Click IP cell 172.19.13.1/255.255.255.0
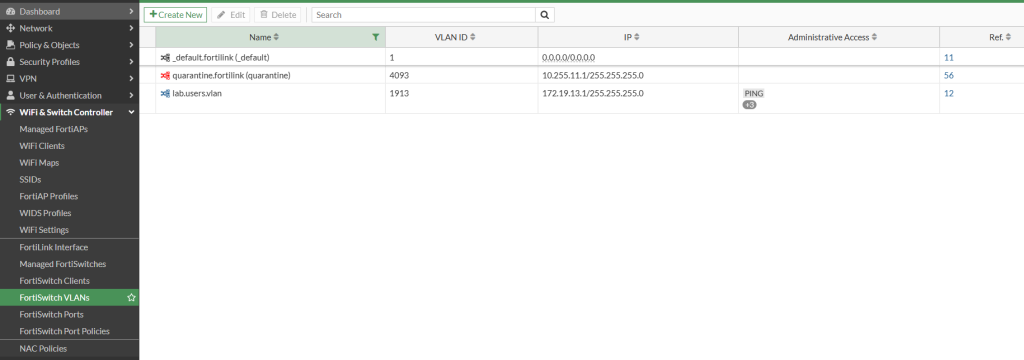1024x360 pixels. pos(593,93)
